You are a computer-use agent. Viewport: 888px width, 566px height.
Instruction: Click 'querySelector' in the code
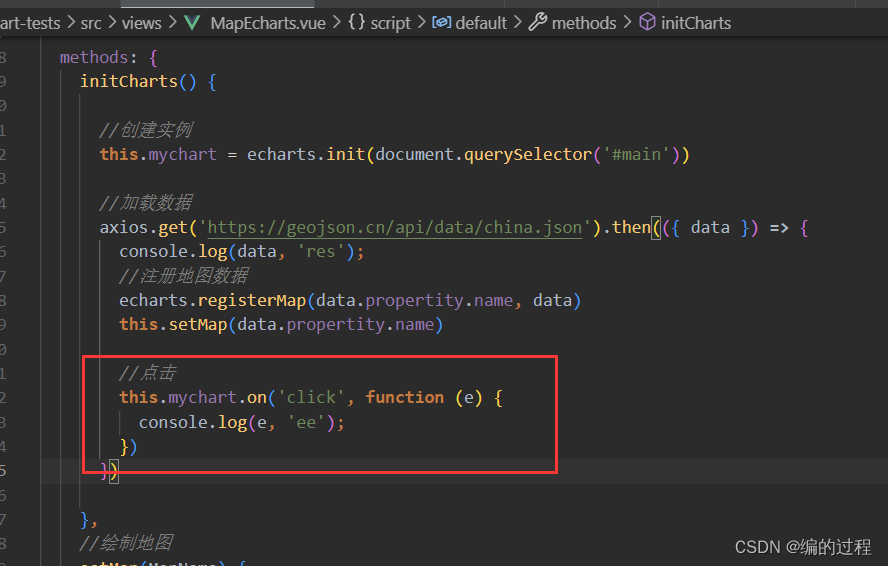pyautogui.click(x=528, y=155)
